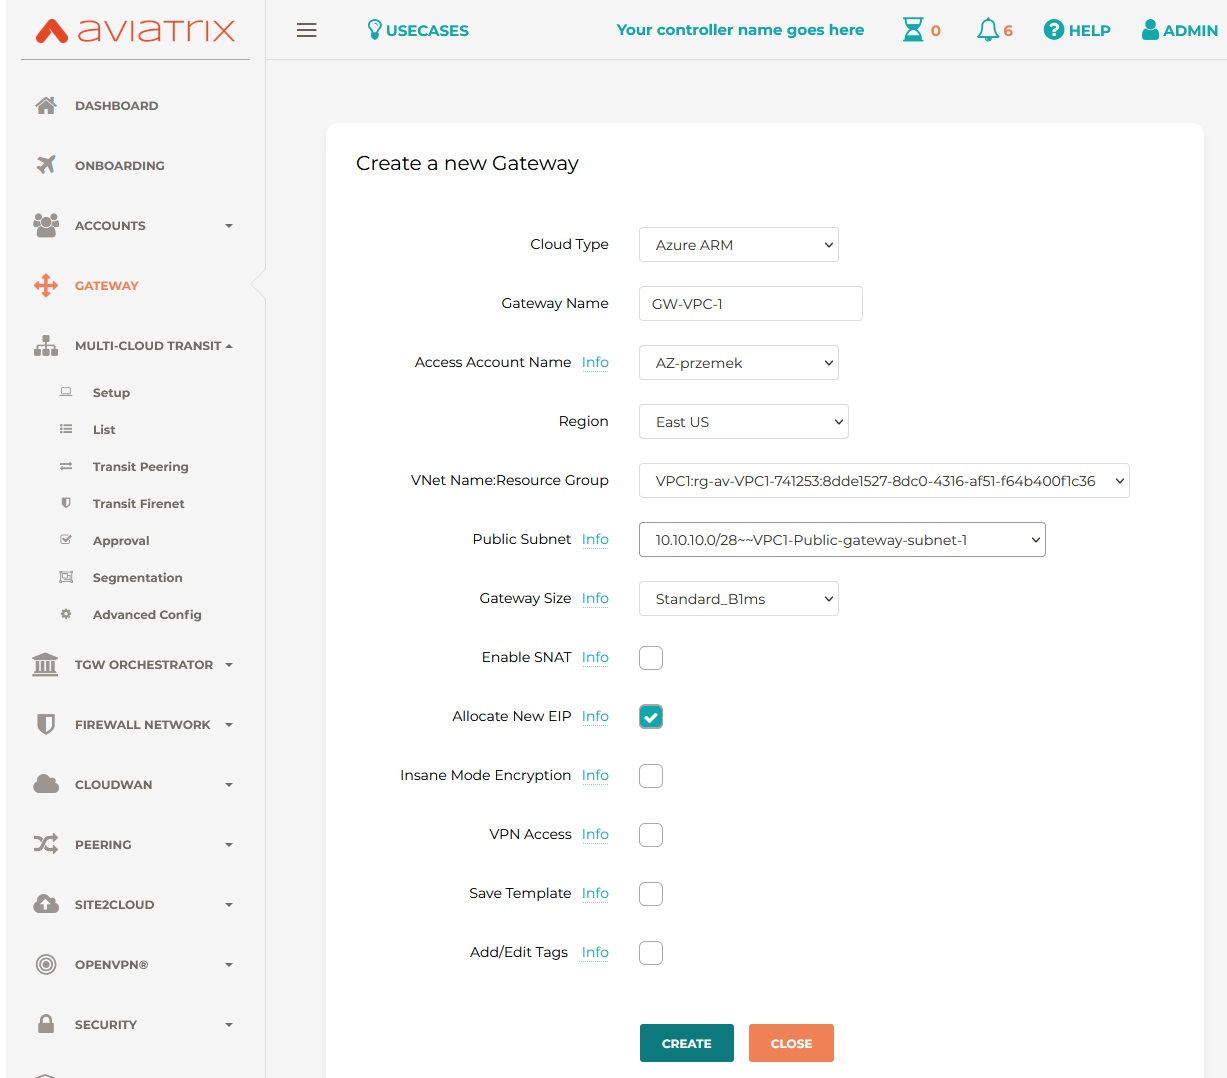
Task: Click the Help question mark icon
Action: 1053,30
